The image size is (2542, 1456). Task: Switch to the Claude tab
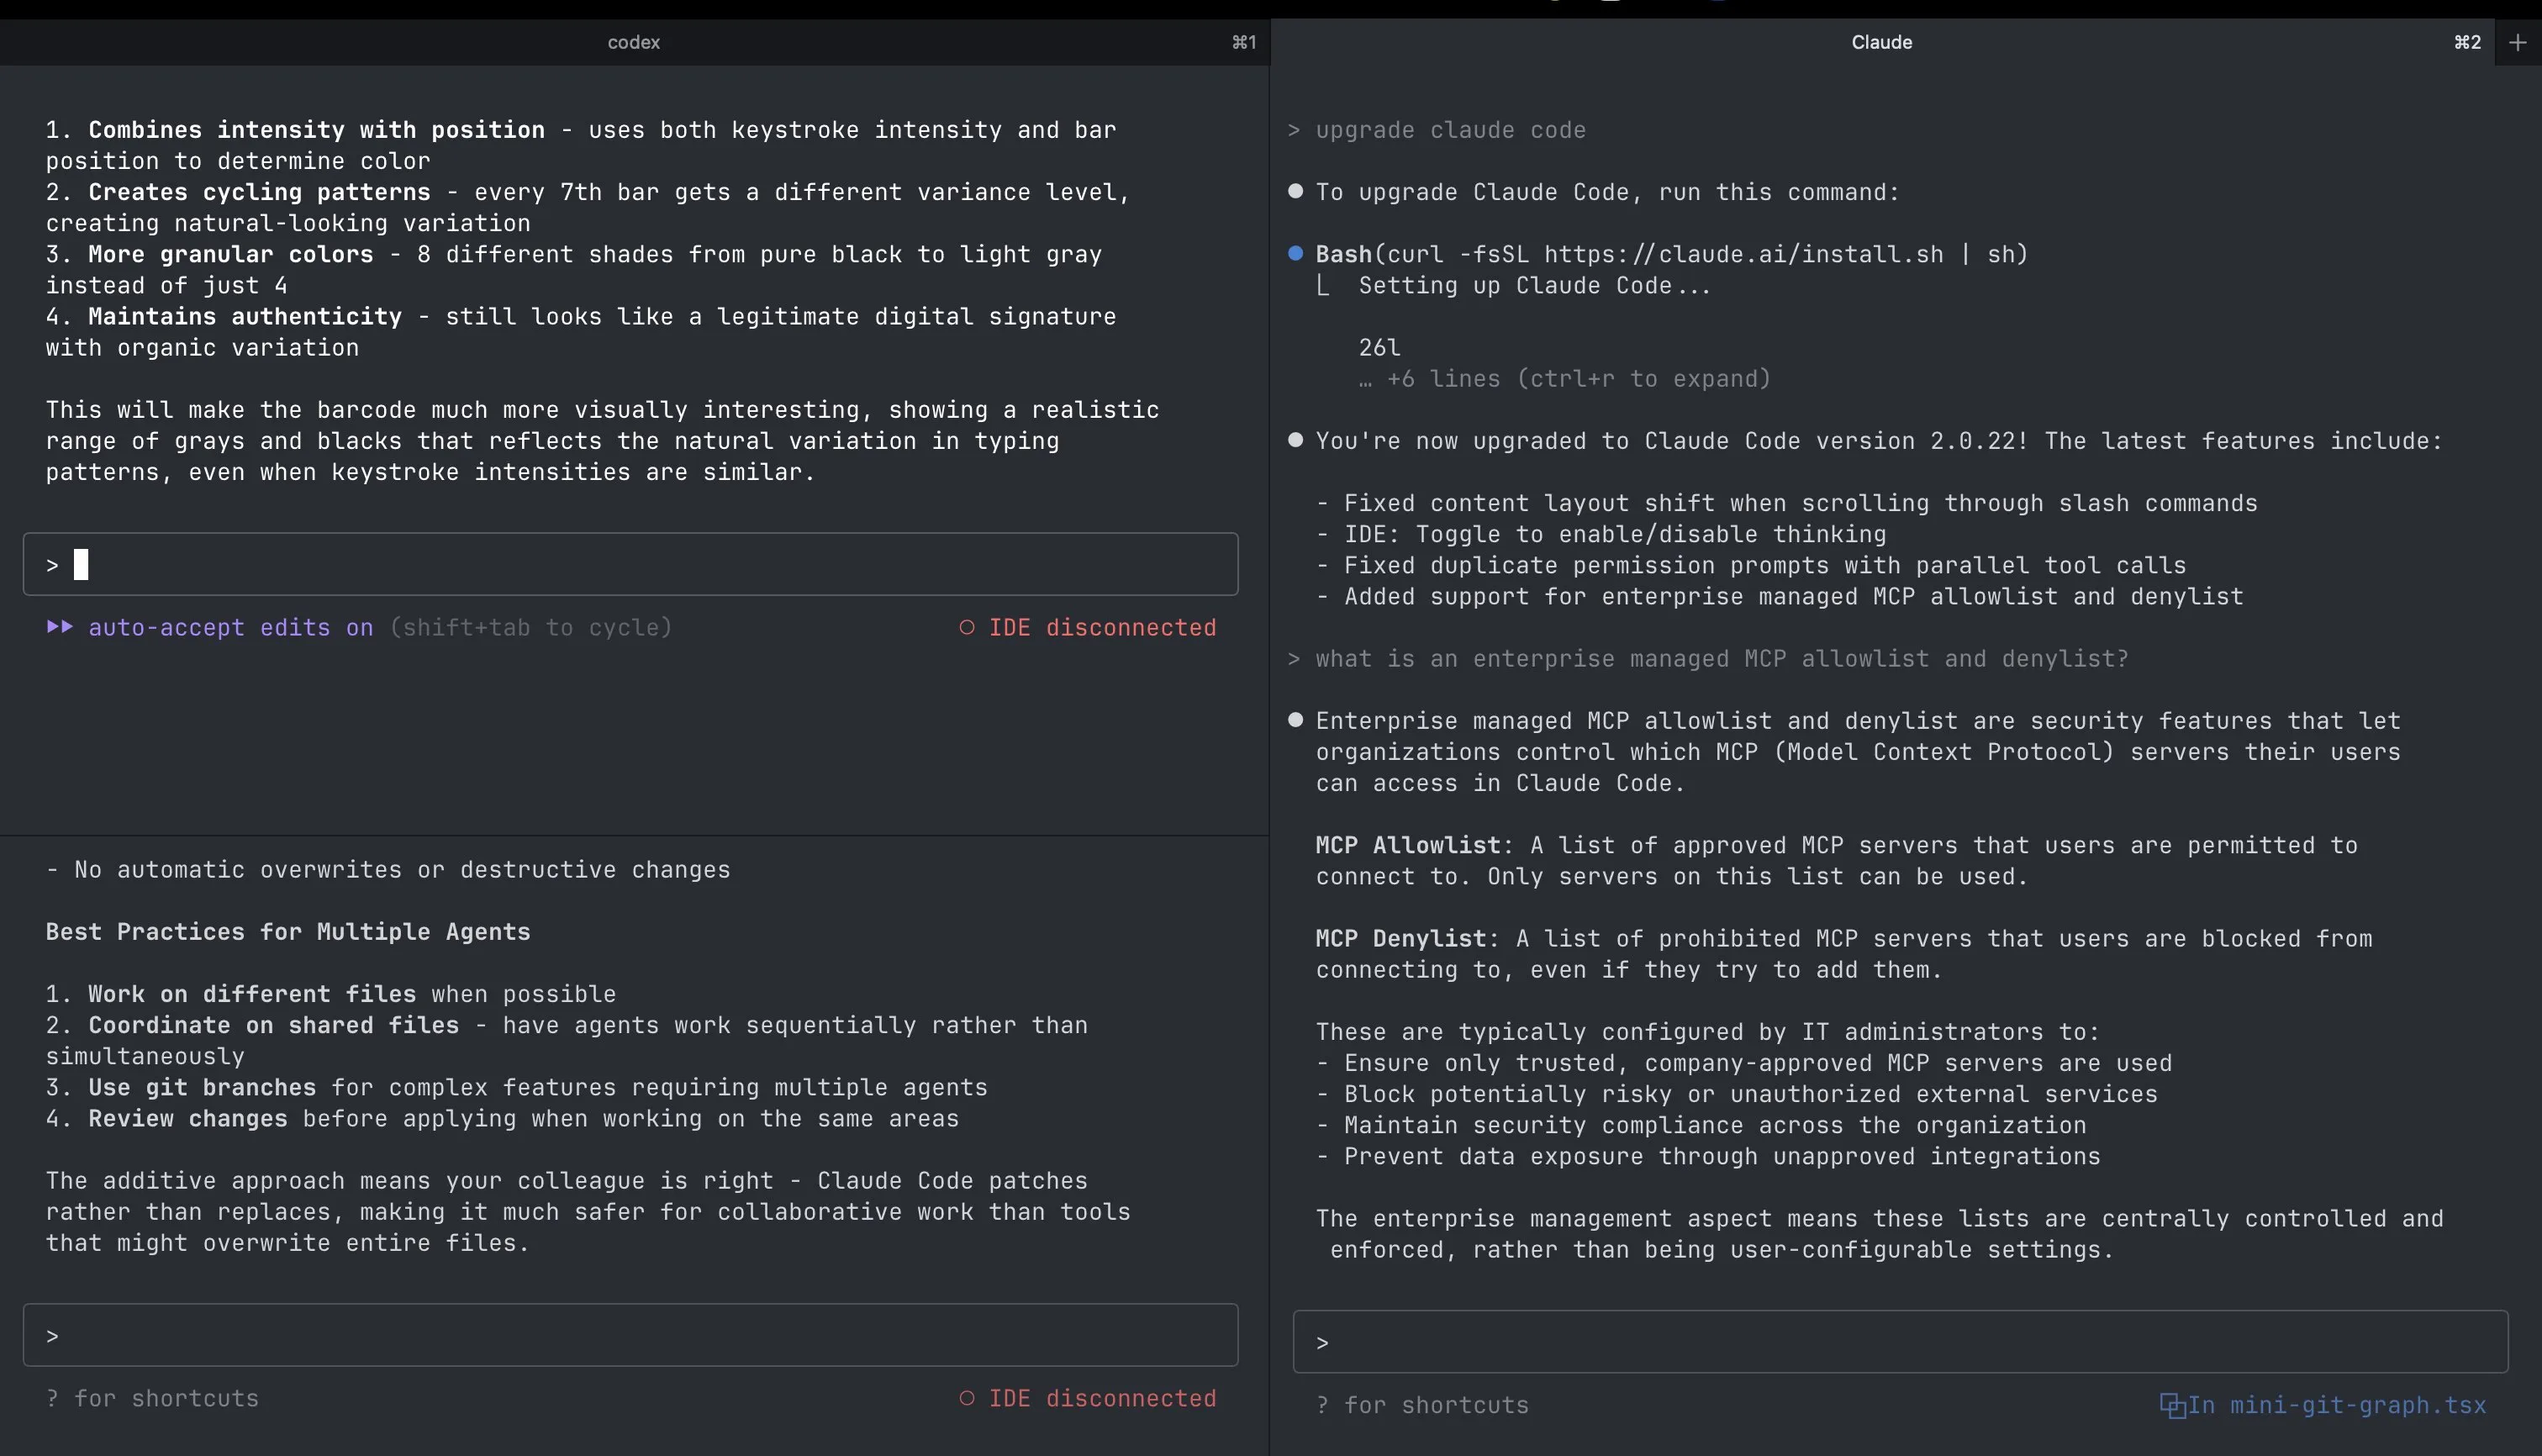pyautogui.click(x=1880, y=42)
